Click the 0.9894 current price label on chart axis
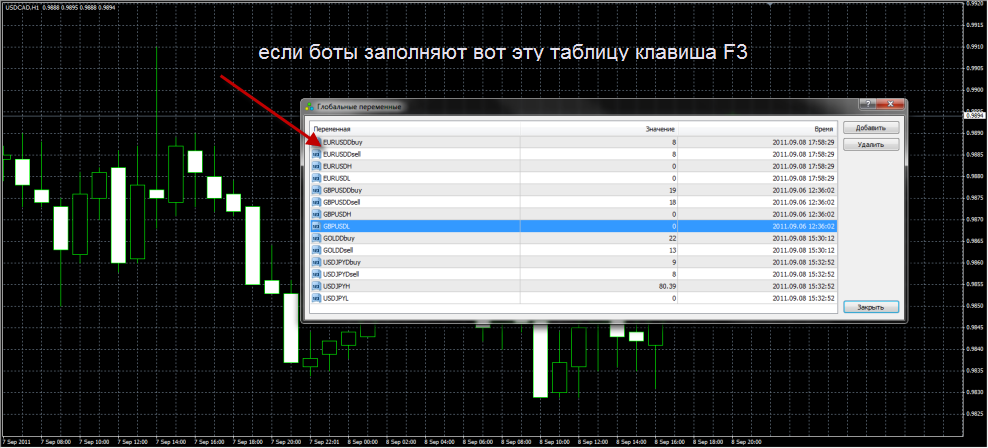 pyautogui.click(x=974, y=116)
